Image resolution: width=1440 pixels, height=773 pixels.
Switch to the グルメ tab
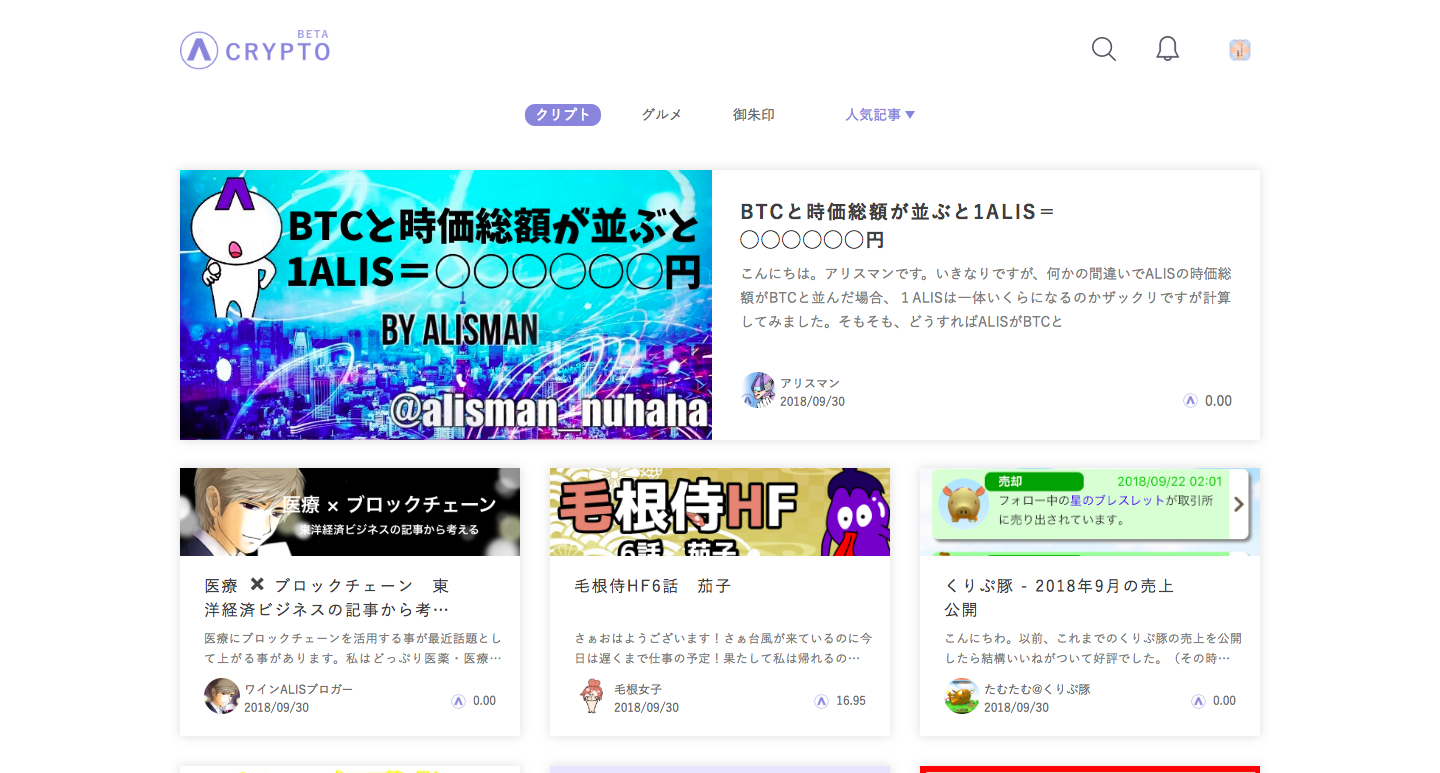pyautogui.click(x=661, y=115)
